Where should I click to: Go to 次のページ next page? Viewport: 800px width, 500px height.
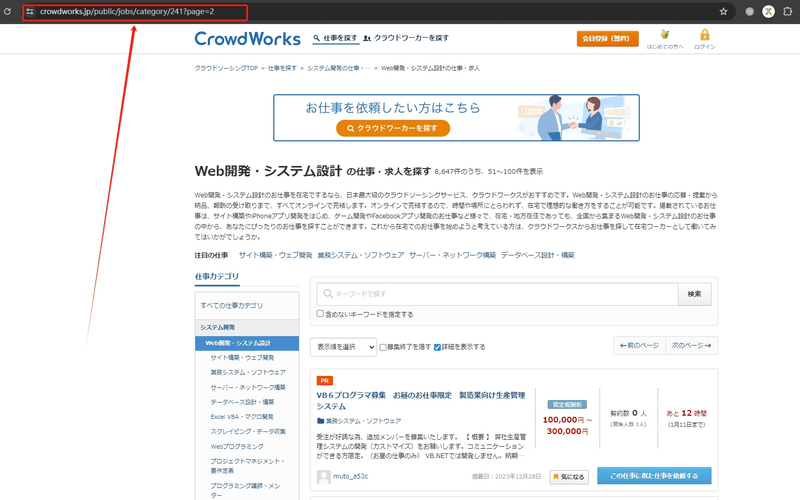691,345
